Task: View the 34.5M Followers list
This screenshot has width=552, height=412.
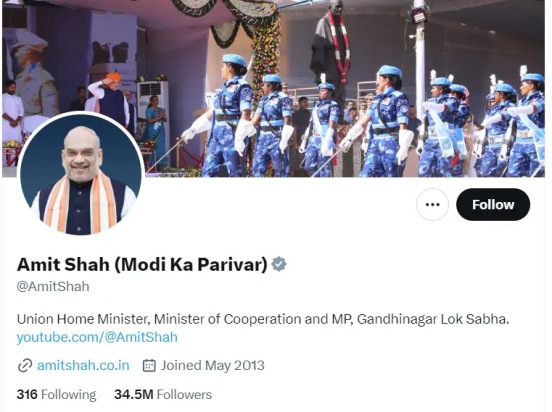Action: (163, 394)
